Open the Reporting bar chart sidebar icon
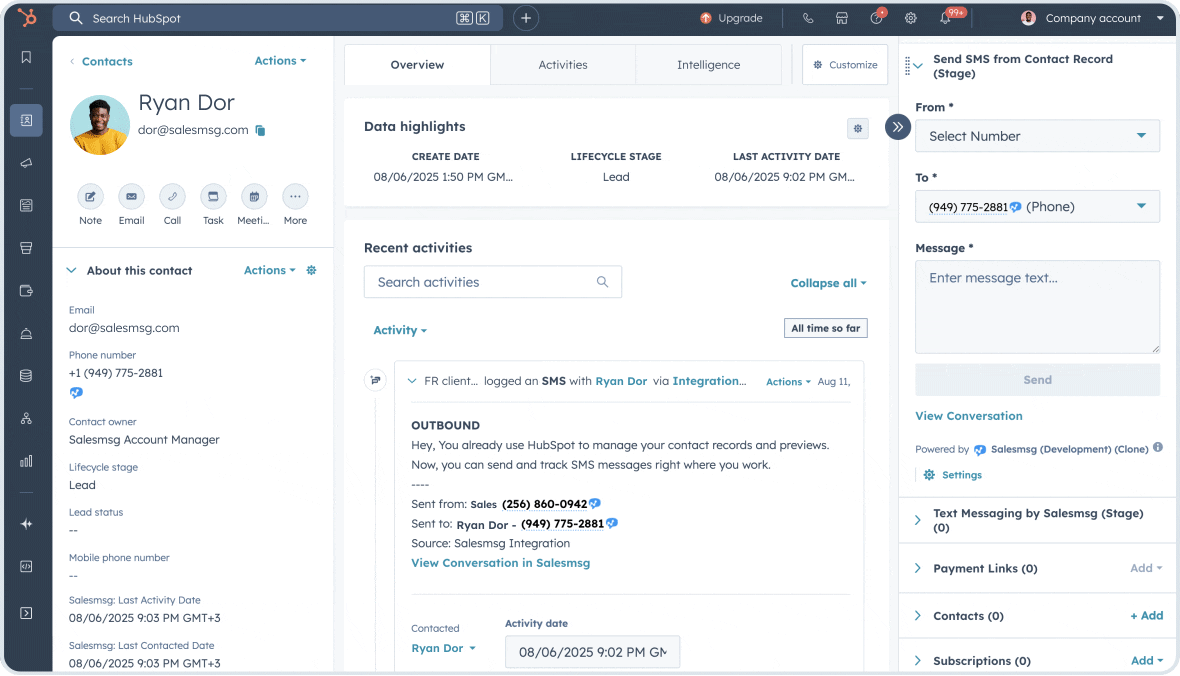 [x=26, y=461]
